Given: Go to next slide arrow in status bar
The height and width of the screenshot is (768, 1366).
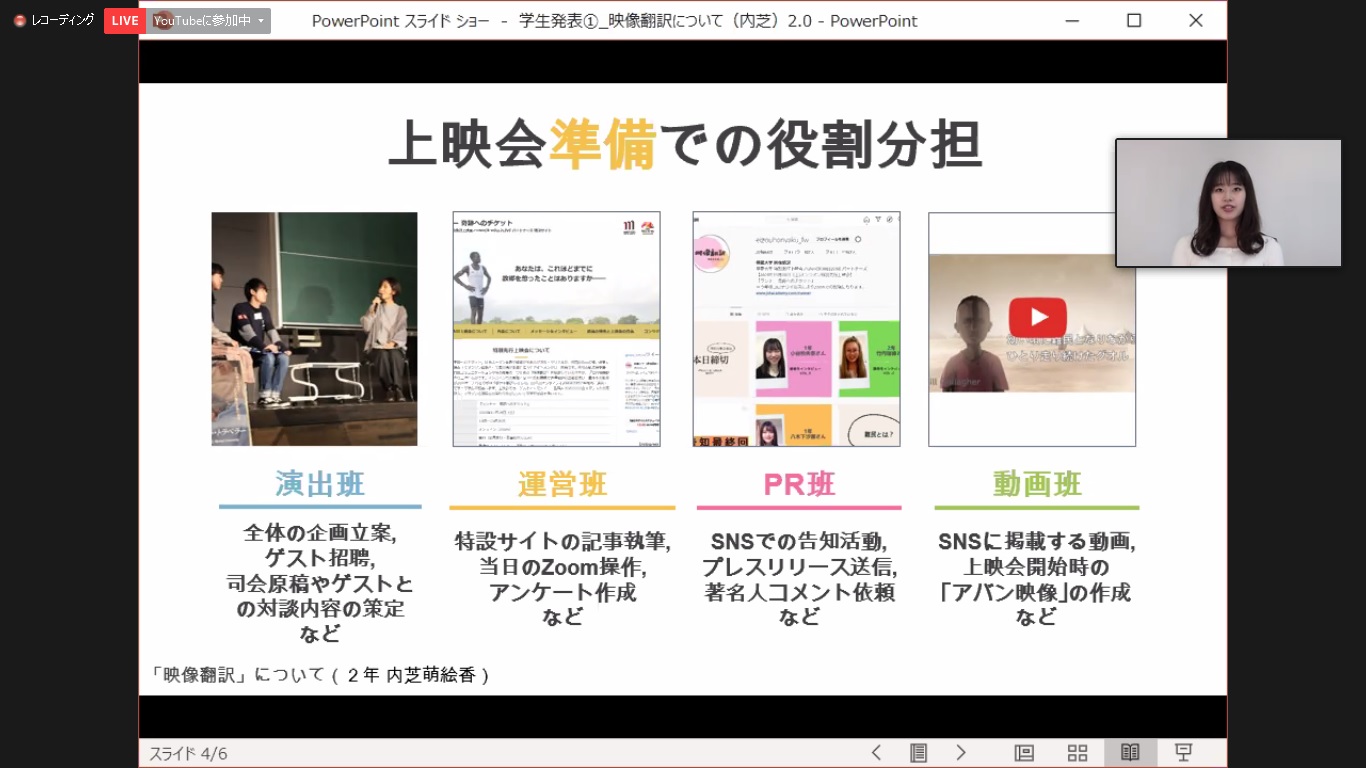Looking at the screenshot, I should tap(961, 753).
